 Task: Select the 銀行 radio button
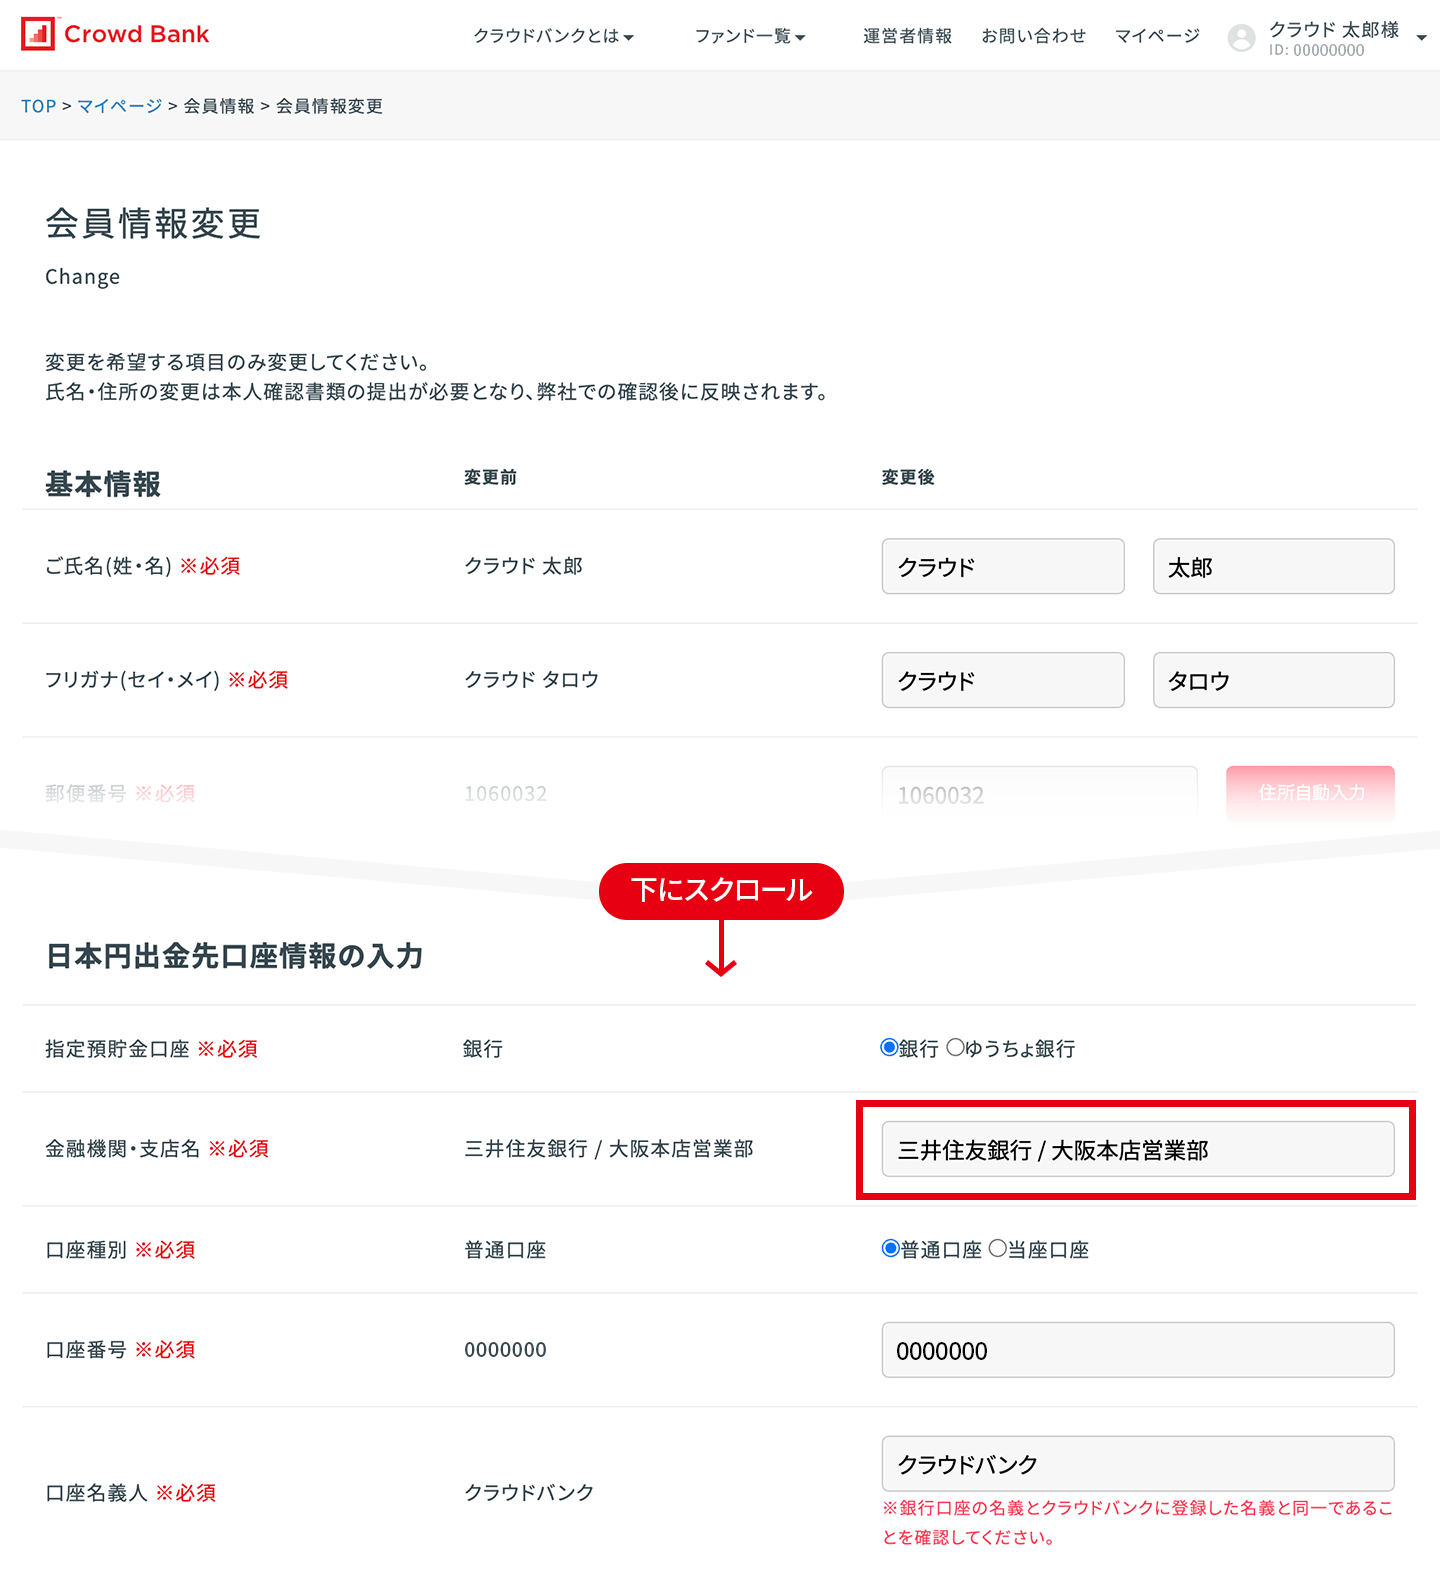coord(889,1048)
